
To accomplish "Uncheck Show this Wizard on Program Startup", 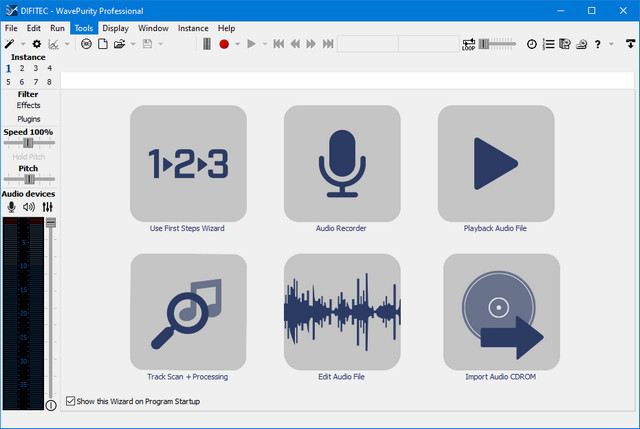I will click(70, 401).
